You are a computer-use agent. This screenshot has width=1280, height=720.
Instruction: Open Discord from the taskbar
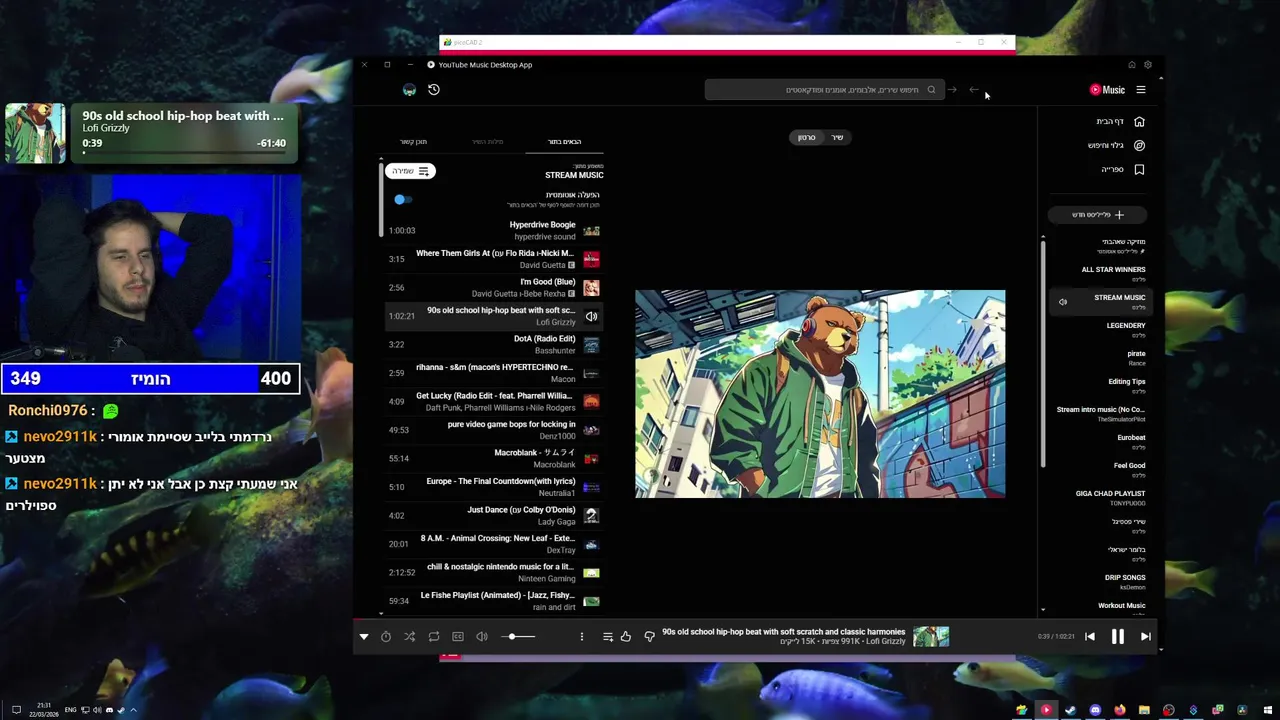click(x=1095, y=710)
